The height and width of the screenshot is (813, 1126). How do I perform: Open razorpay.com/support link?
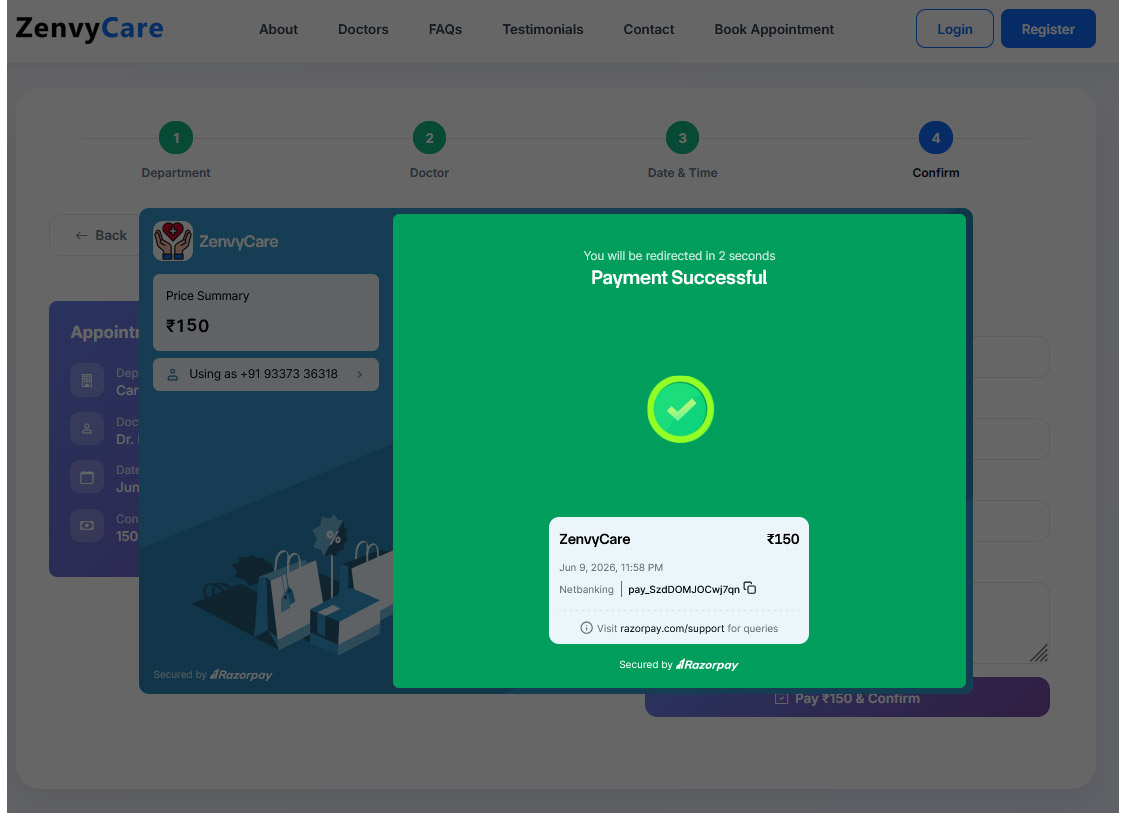(x=672, y=628)
